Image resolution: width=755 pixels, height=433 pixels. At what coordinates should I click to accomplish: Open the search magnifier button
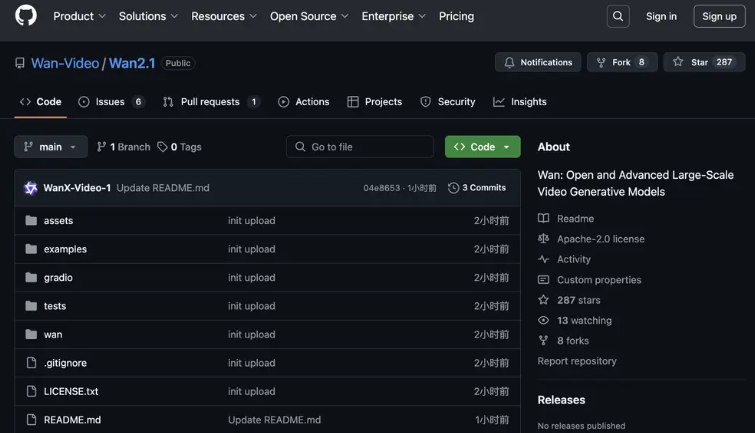pyautogui.click(x=617, y=16)
